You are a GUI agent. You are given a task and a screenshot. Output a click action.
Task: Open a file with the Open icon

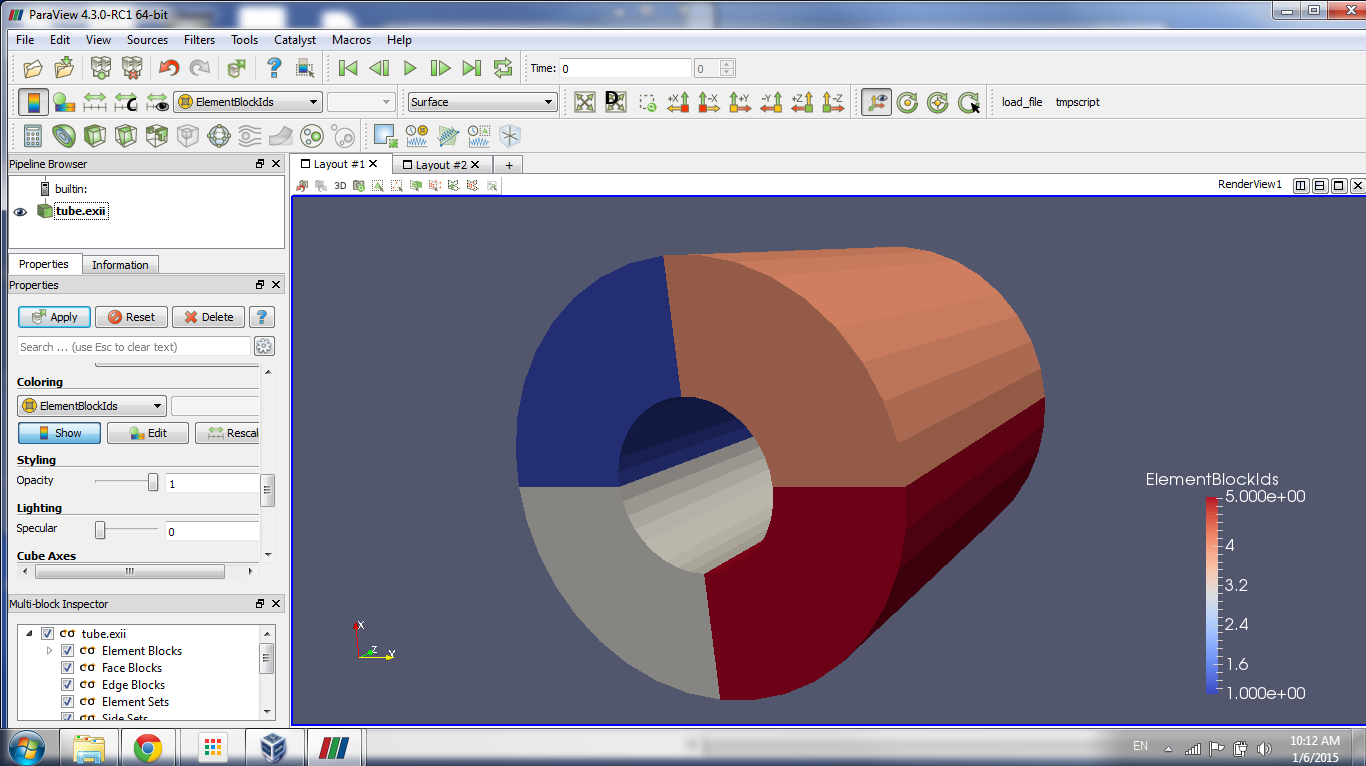pyautogui.click(x=33, y=68)
